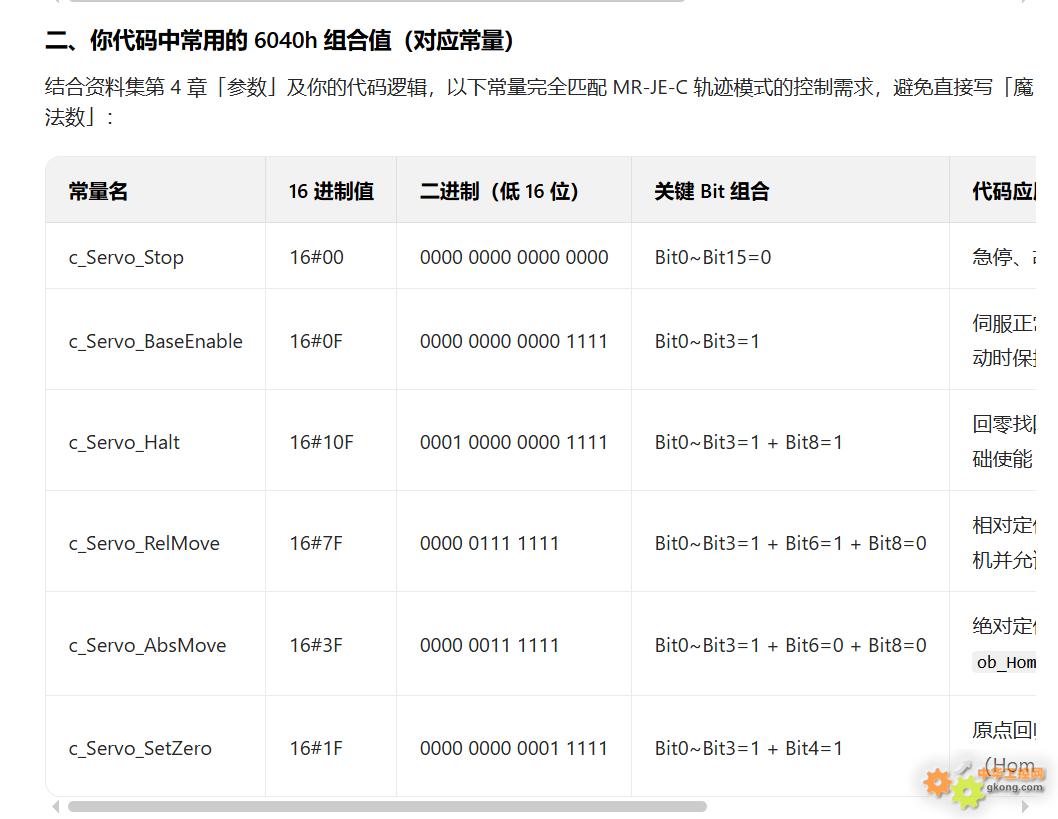Image resolution: width=1058 pixels, height=819 pixels.
Task: Click the 关键 Bit 组合 column header
Action: coord(711,191)
